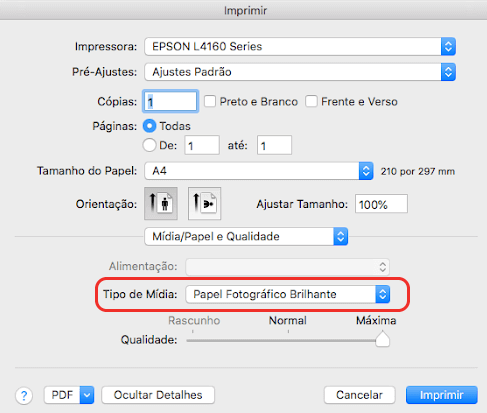487x413 pixels.
Task: Click the Imprimir button
Action: point(442,395)
